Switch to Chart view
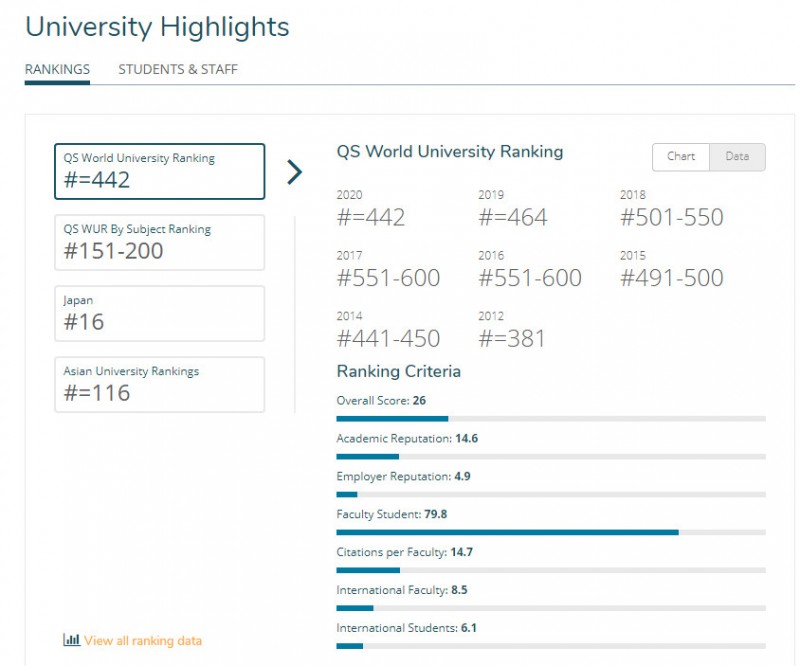This screenshot has height=666, width=800. (x=681, y=157)
